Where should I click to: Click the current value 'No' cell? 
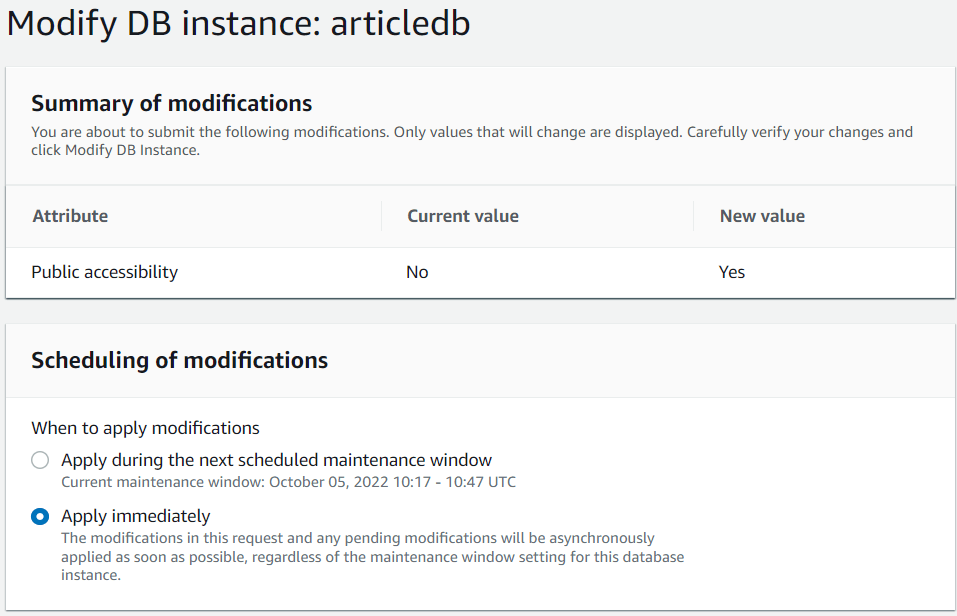click(x=417, y=272)
